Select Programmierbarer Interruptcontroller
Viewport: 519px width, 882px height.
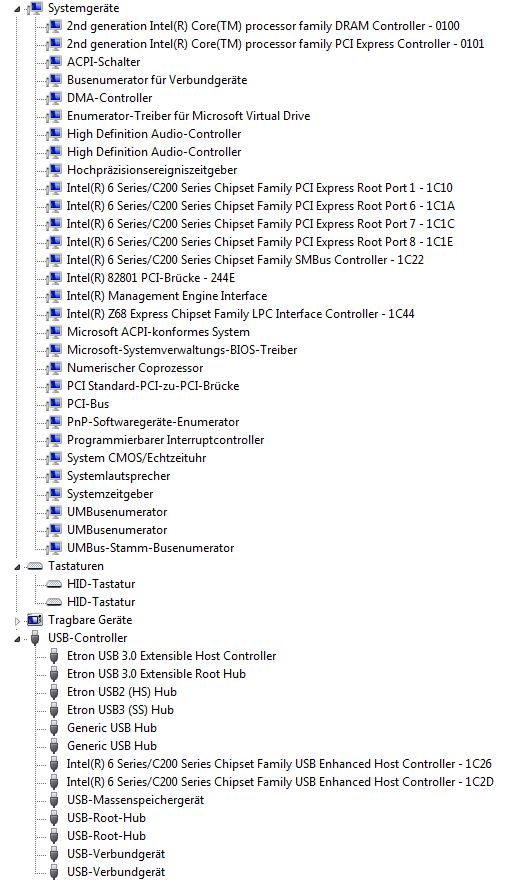point(165,440)
